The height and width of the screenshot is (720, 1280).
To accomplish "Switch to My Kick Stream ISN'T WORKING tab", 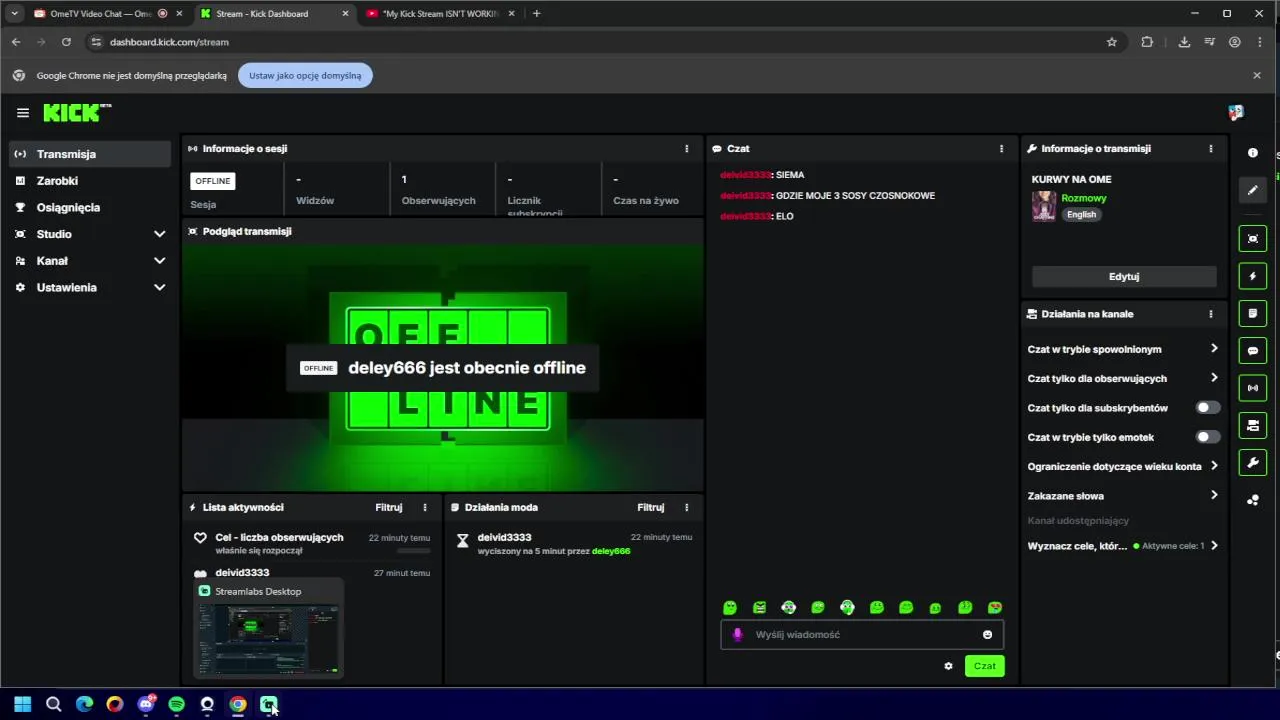I will (440, 14).
